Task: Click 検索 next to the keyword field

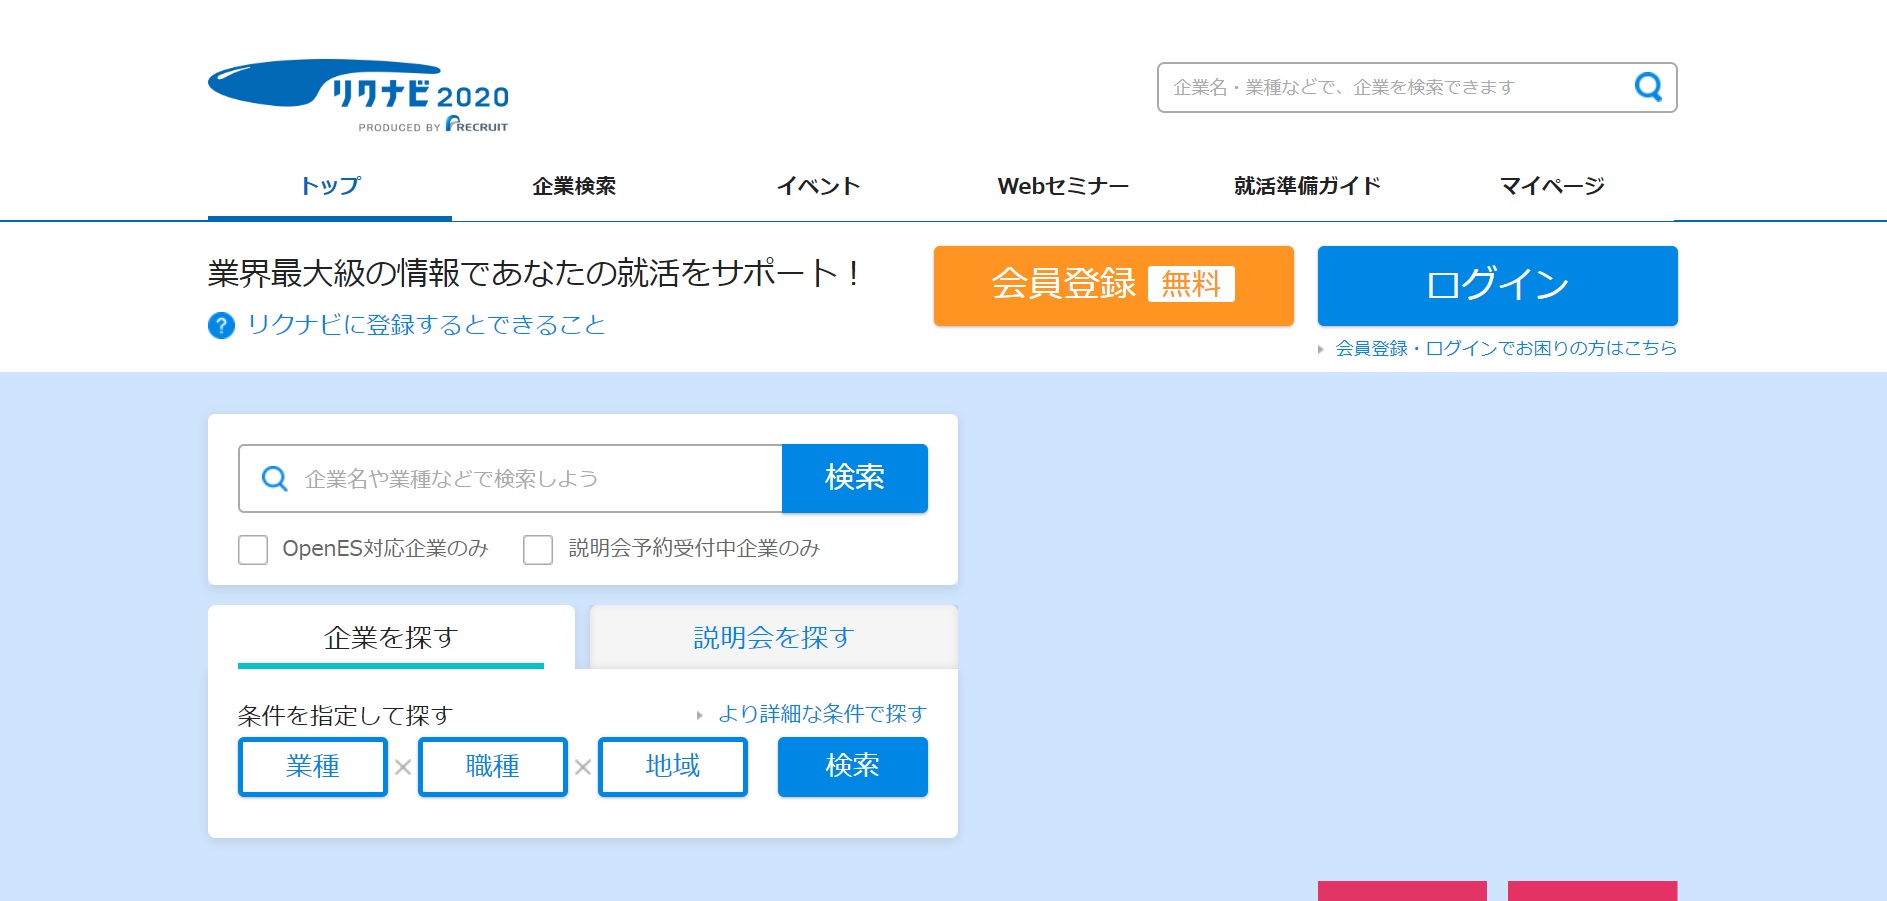Action: [x=854, y=478]
